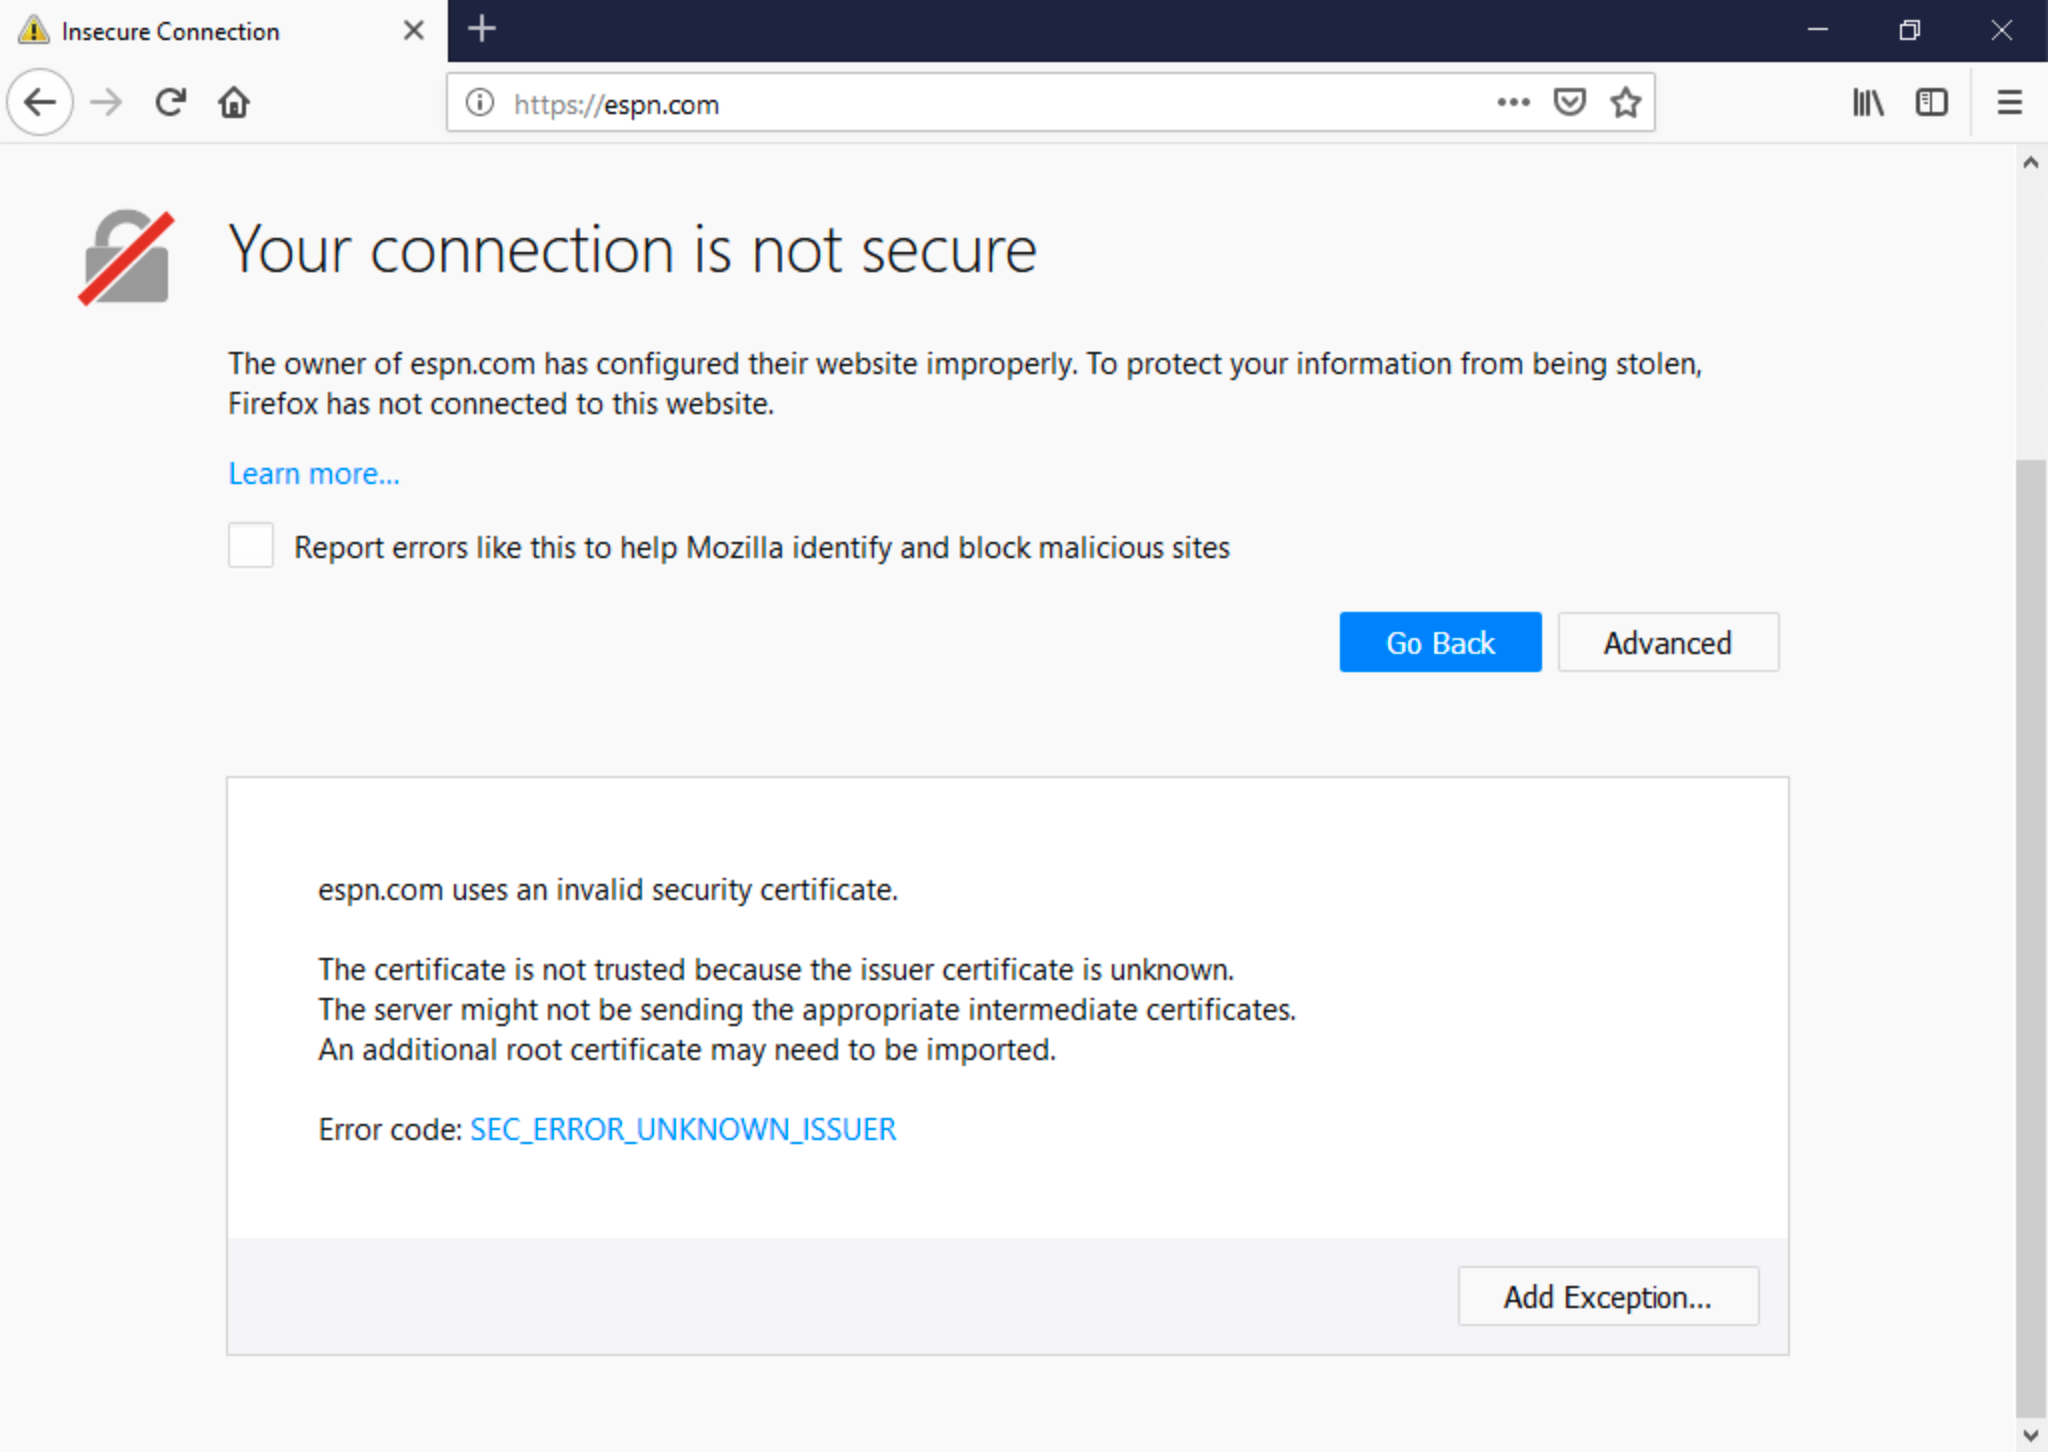Viewport: 2048px width, 1452px height.
Task: Go to the Home page icon
Action: click(x=234, y=102)
